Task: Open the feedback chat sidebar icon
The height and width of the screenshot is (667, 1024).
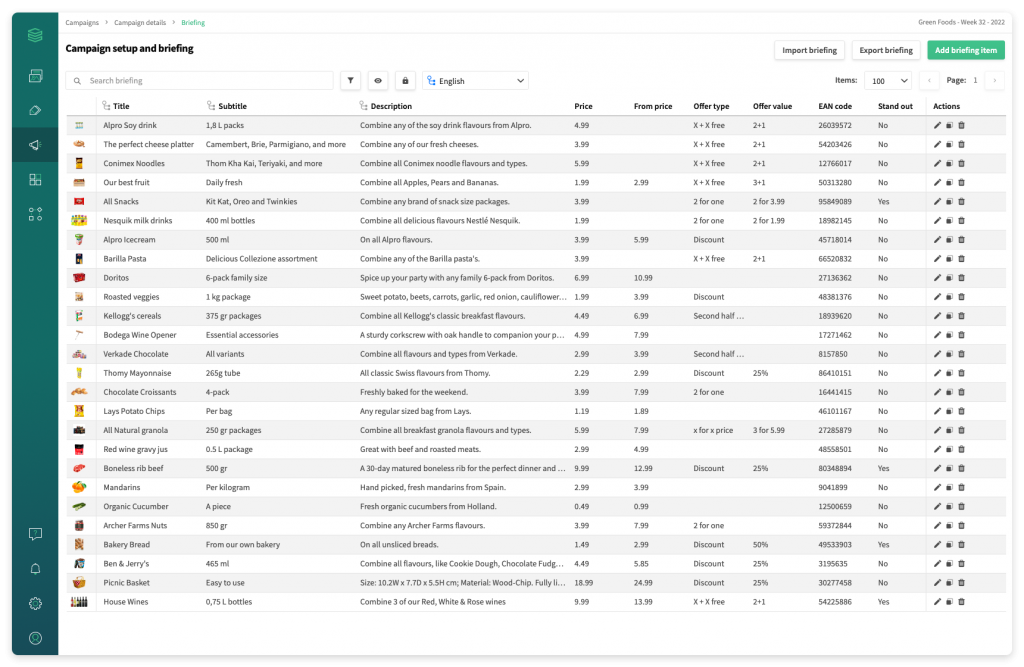Action: point(35,534)
